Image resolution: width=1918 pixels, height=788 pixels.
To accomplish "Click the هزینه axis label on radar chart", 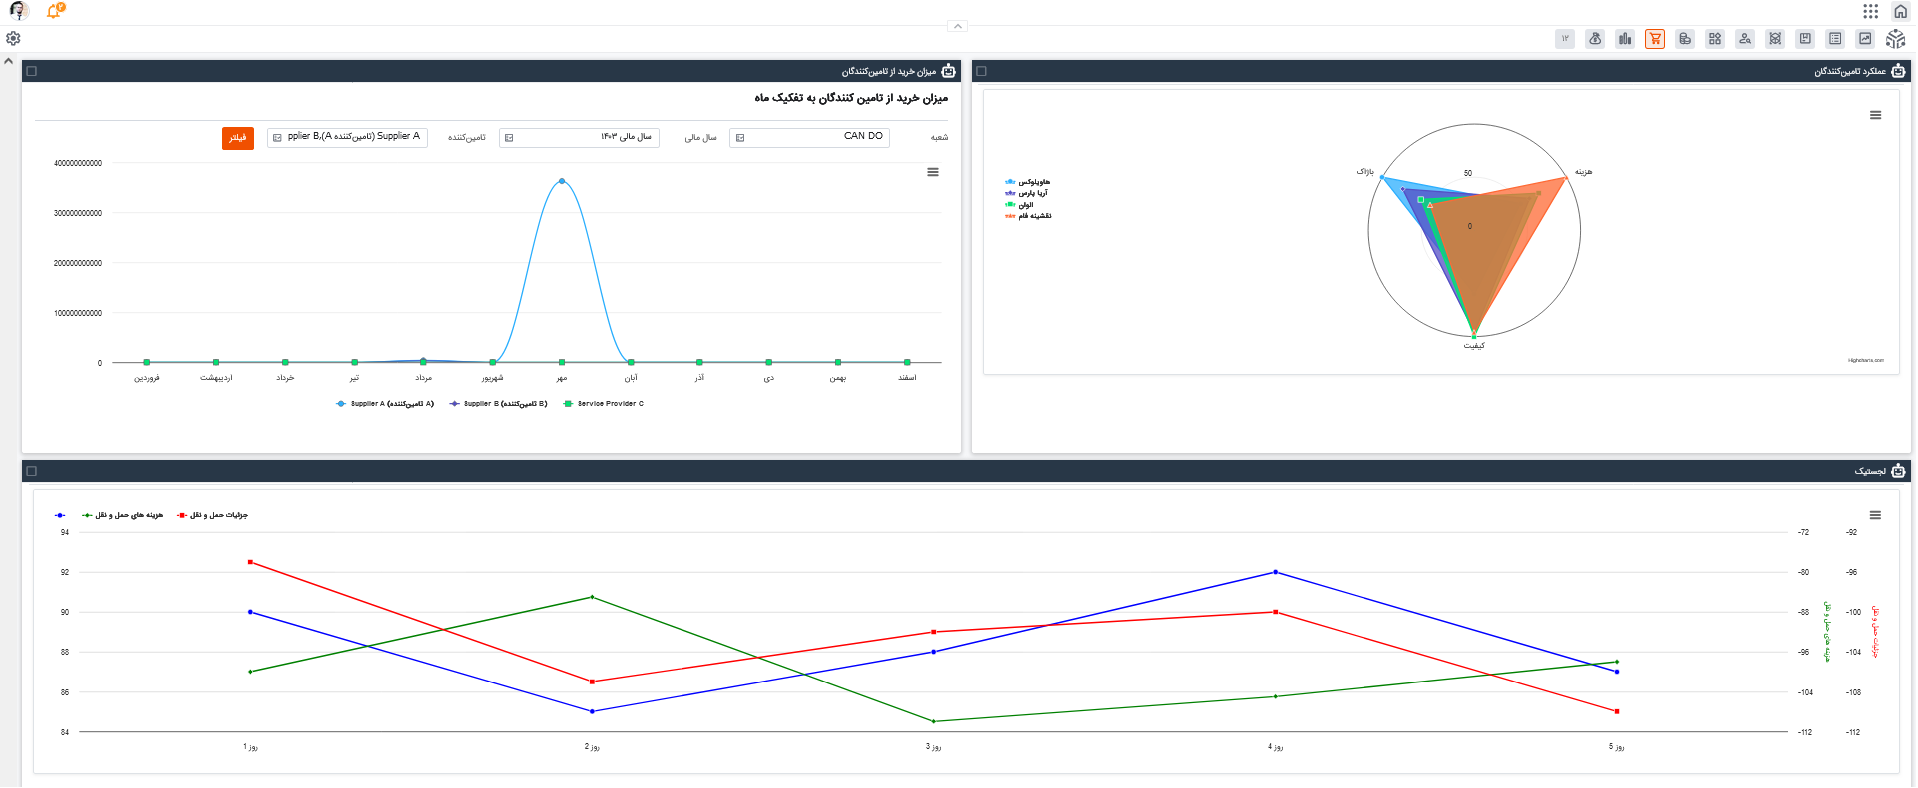I will point(1584,172).
